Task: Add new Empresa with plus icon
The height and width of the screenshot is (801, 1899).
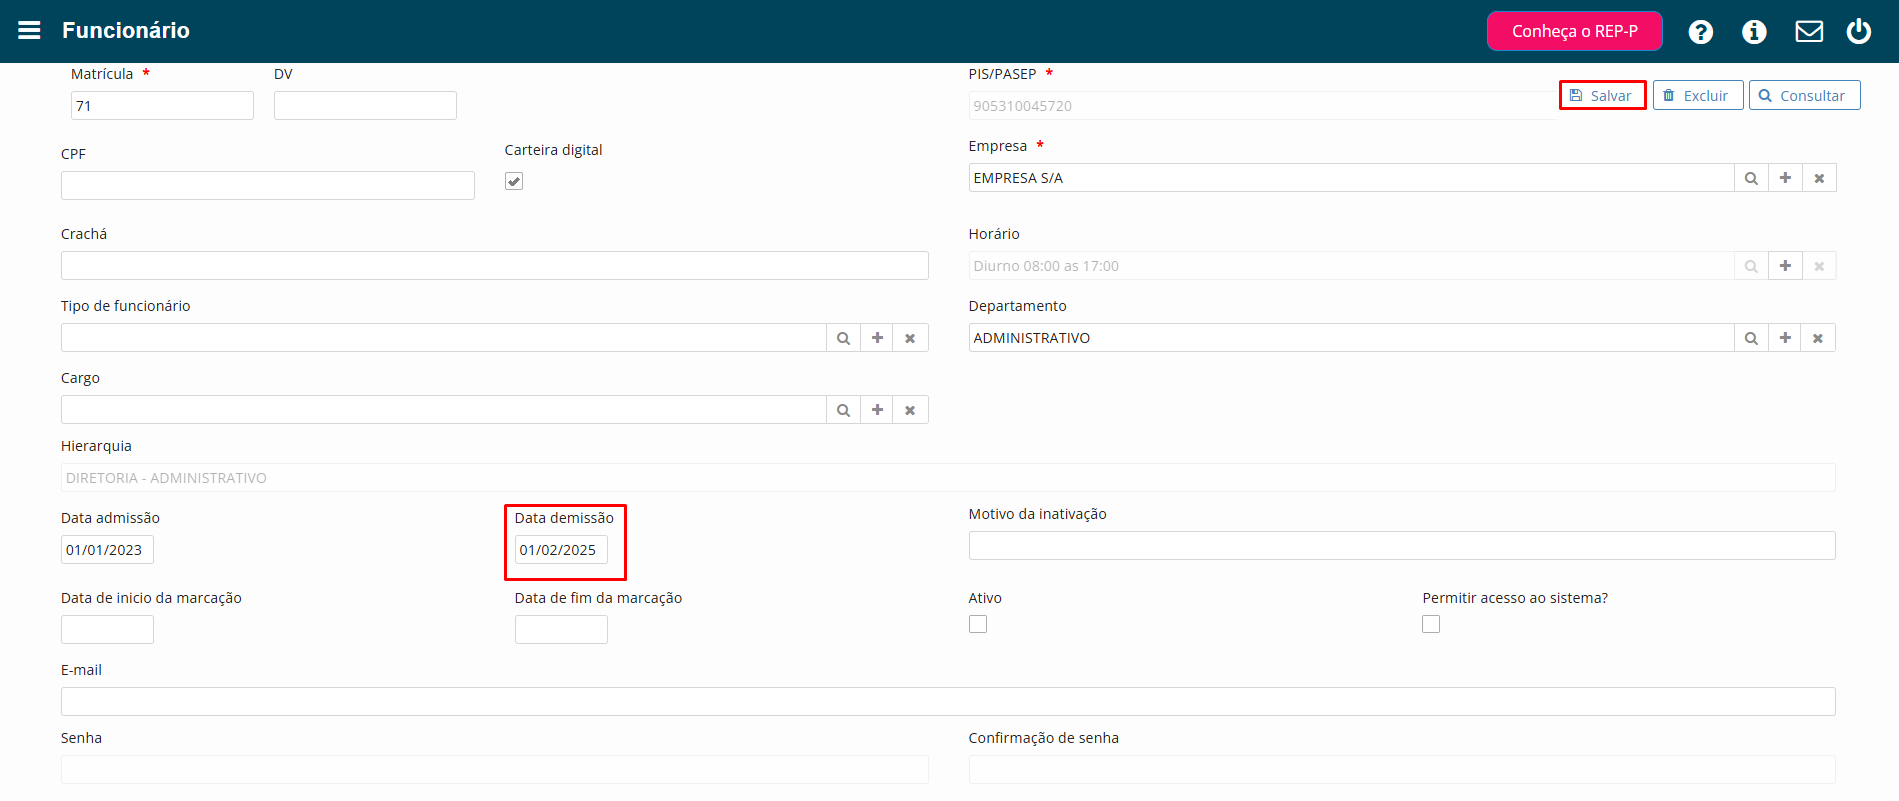Action: click(x=1785, y=178)
